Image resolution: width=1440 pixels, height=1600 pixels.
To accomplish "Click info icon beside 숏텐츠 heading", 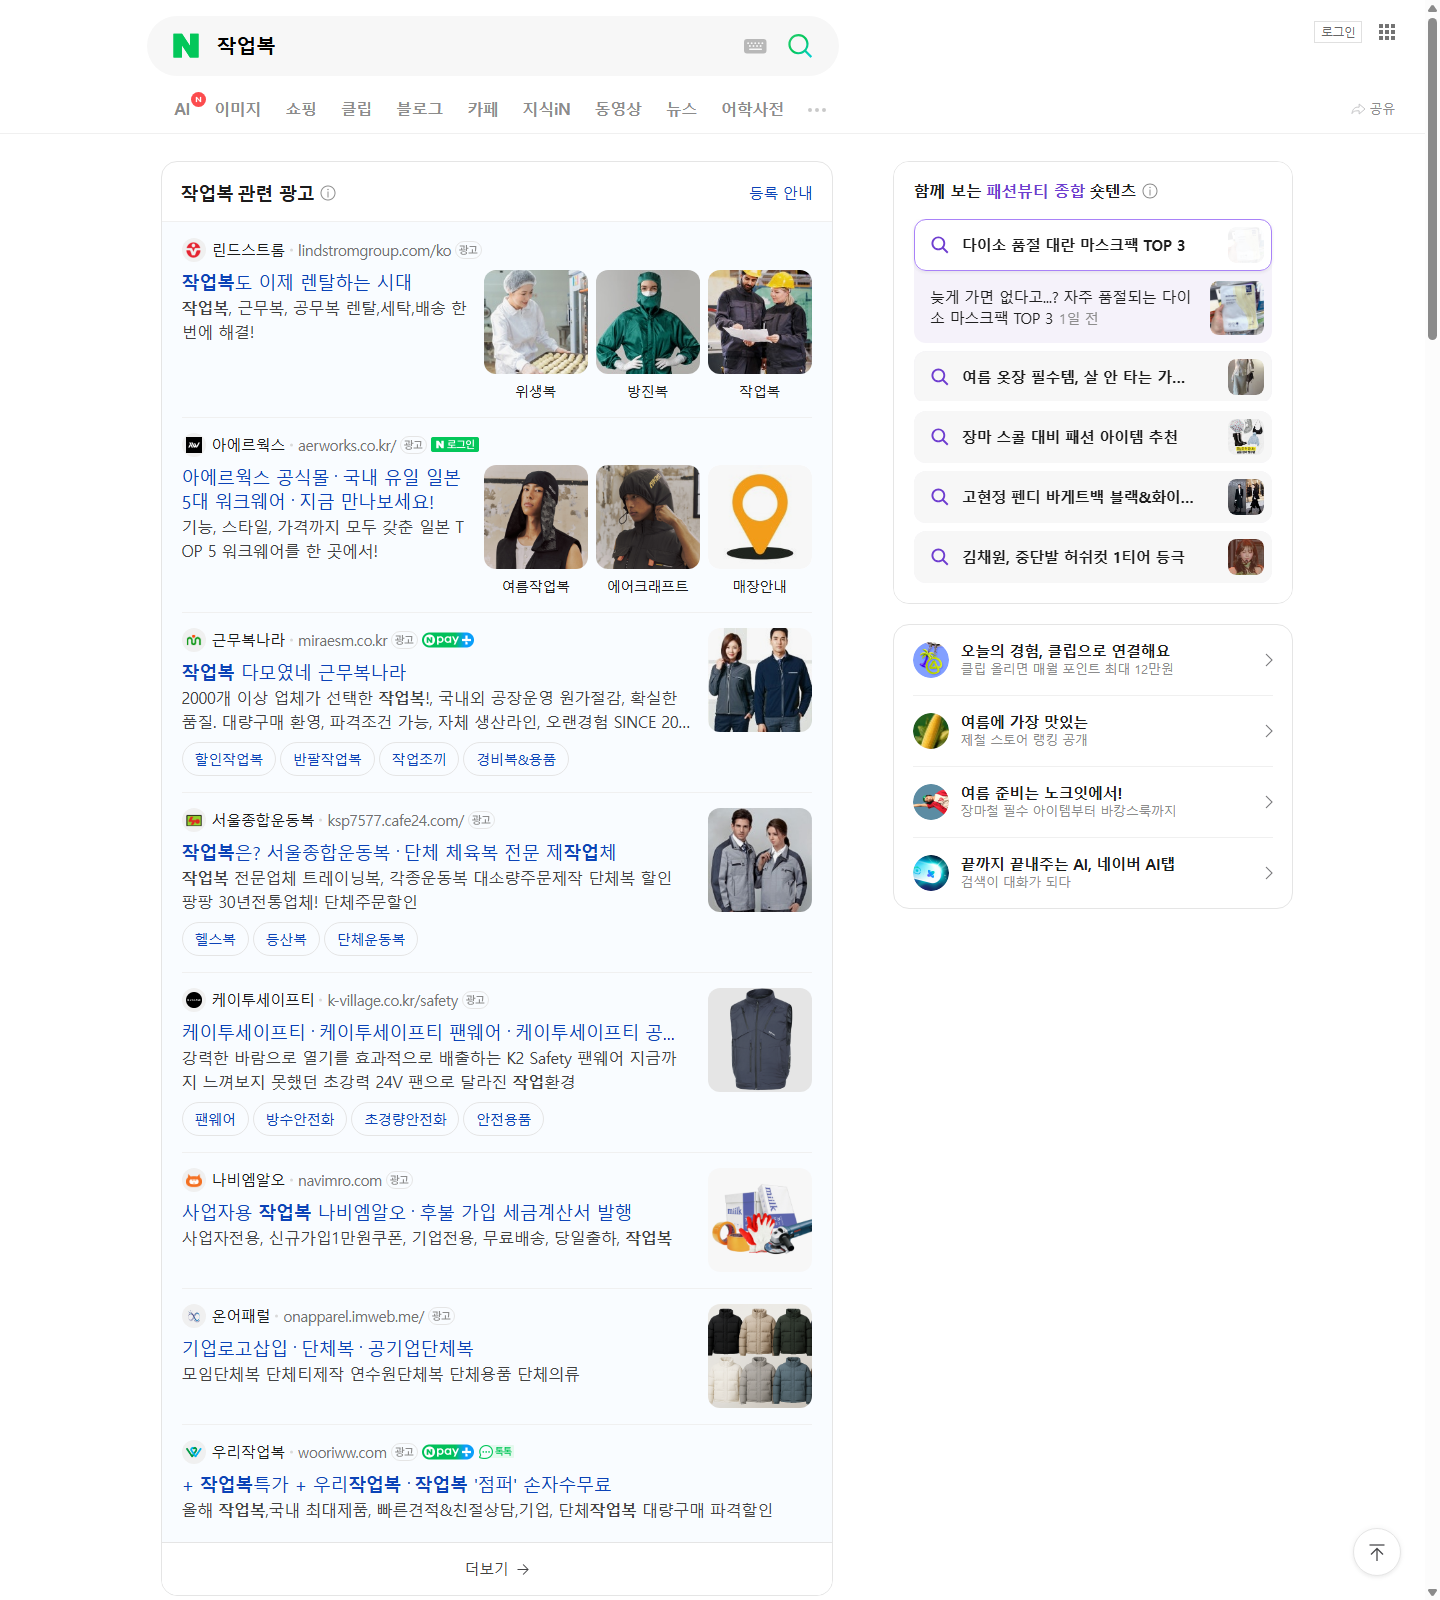I will pyautogui.click(x=1150, y=191).
